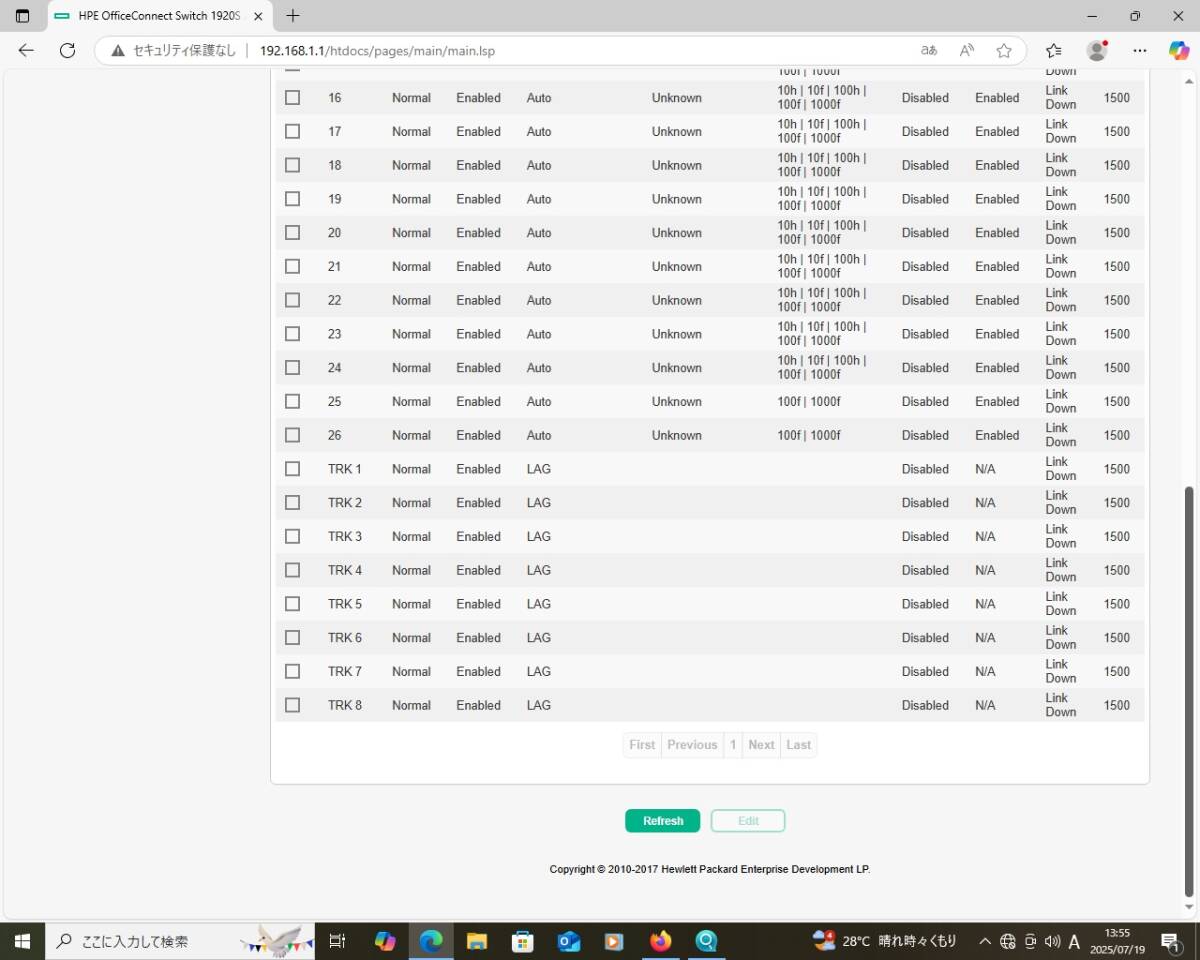Open the volume tray icon

(1052, 941)
